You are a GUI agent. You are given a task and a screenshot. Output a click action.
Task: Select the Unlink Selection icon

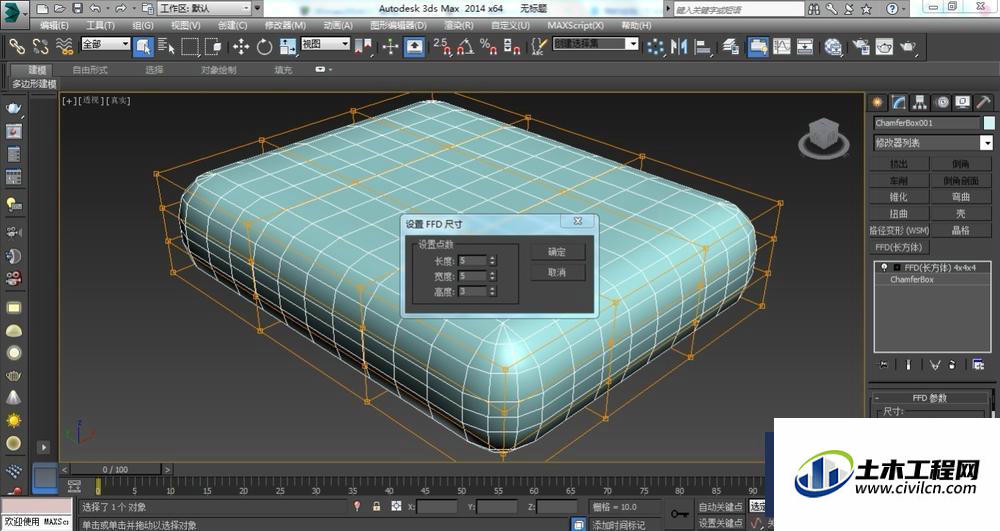coord(40,46)
